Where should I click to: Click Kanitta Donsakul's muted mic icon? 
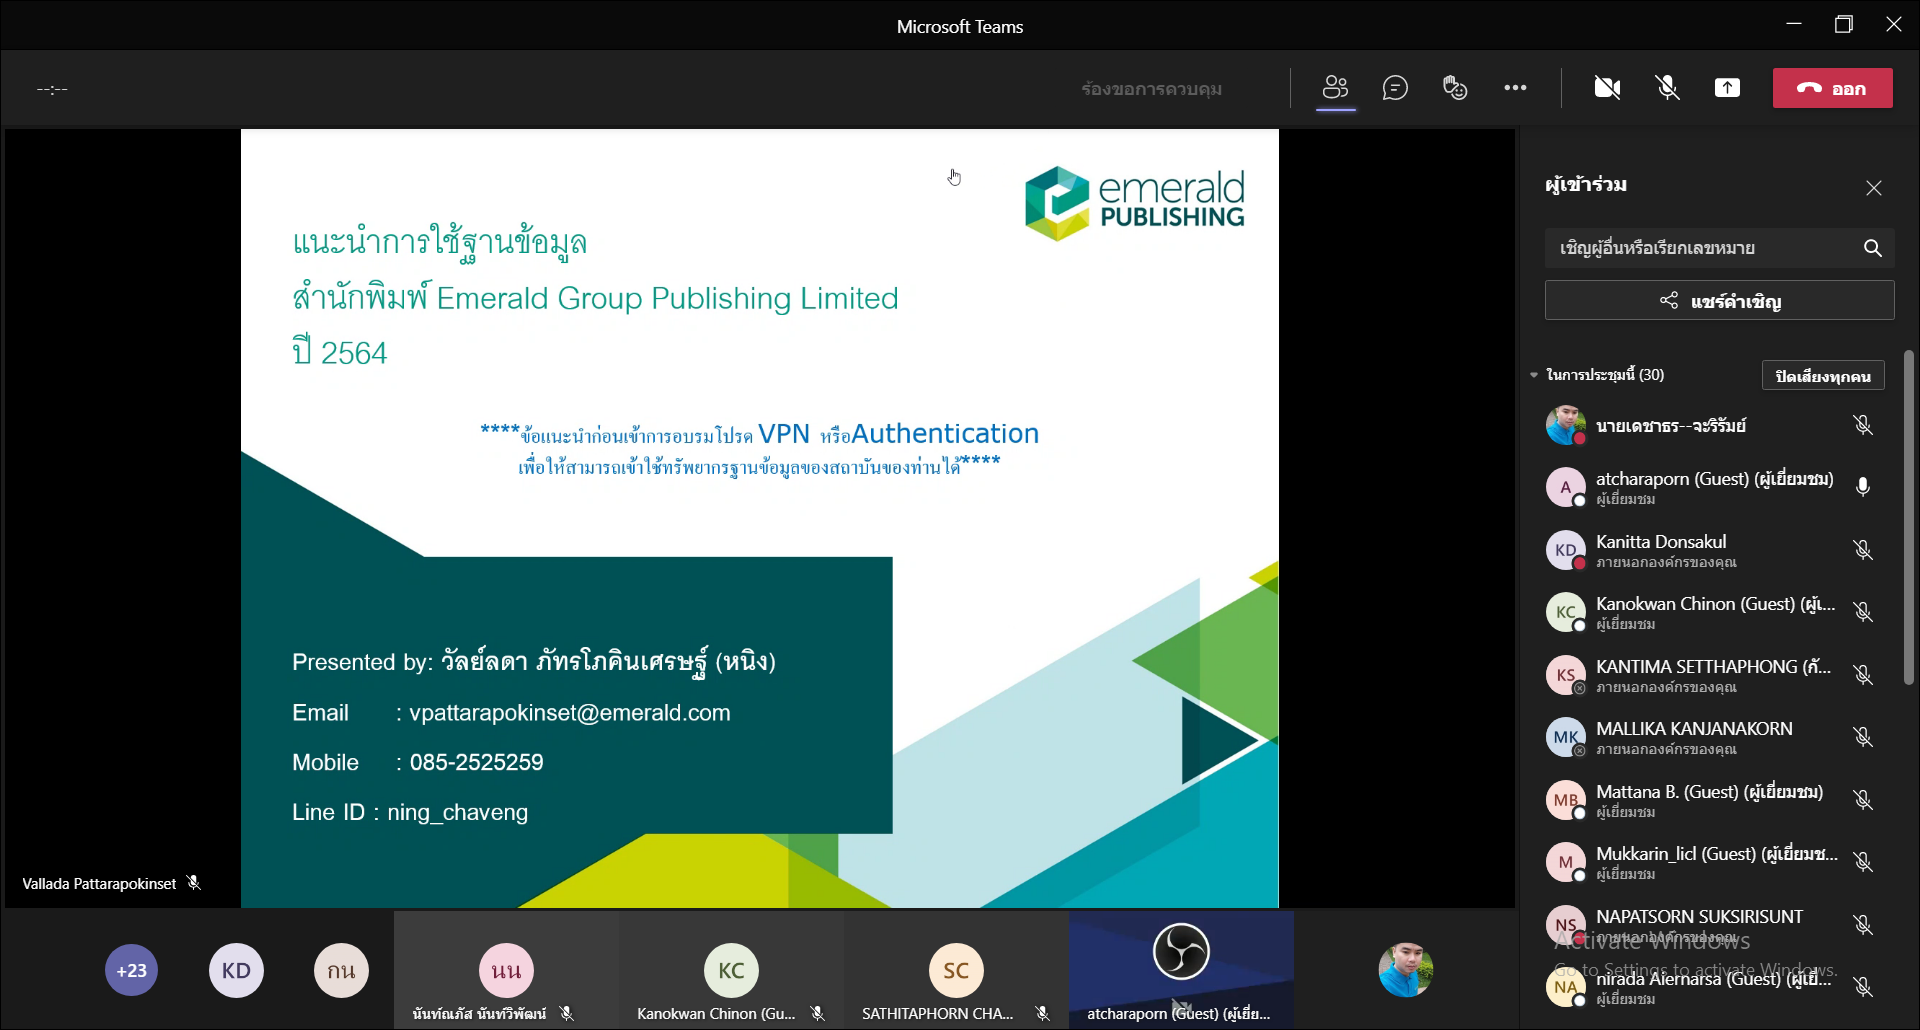point(1862,550)
